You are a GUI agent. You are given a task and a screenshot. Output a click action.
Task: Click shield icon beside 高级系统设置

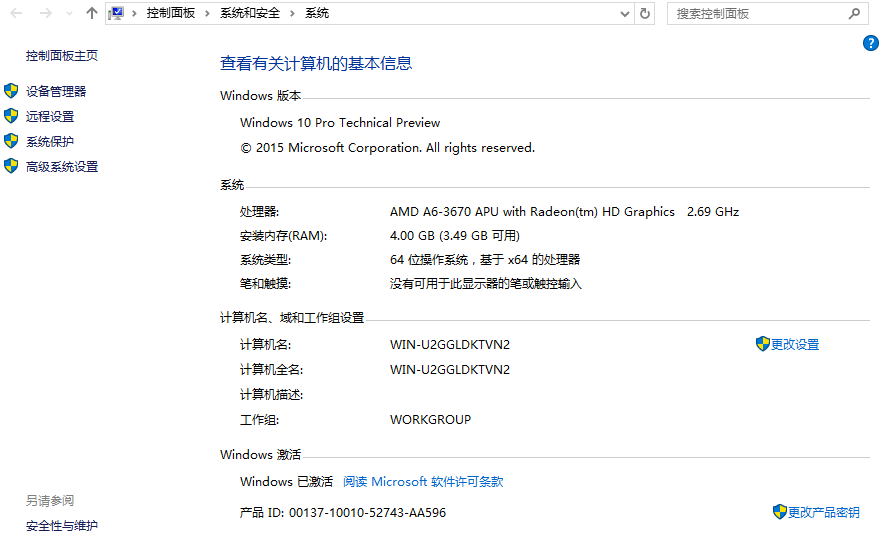pyautogui.click(x=11, y=166)
